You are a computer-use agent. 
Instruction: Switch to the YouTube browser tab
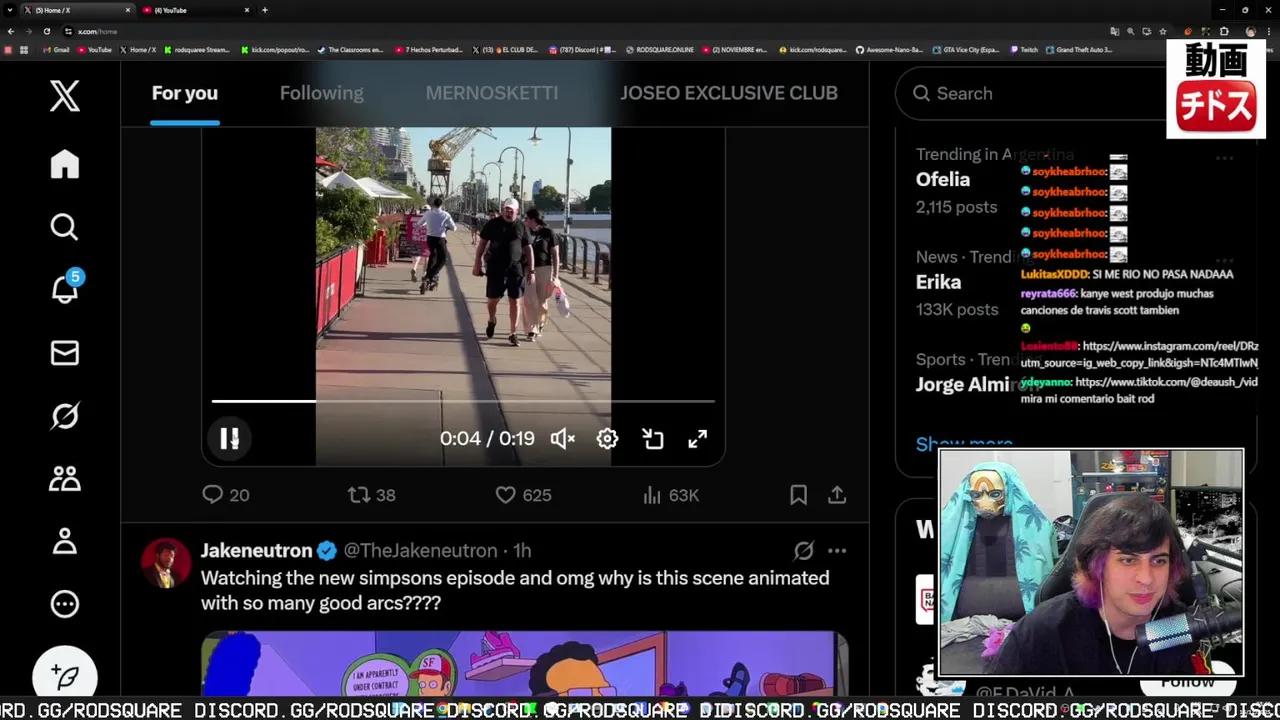[195, 10]
